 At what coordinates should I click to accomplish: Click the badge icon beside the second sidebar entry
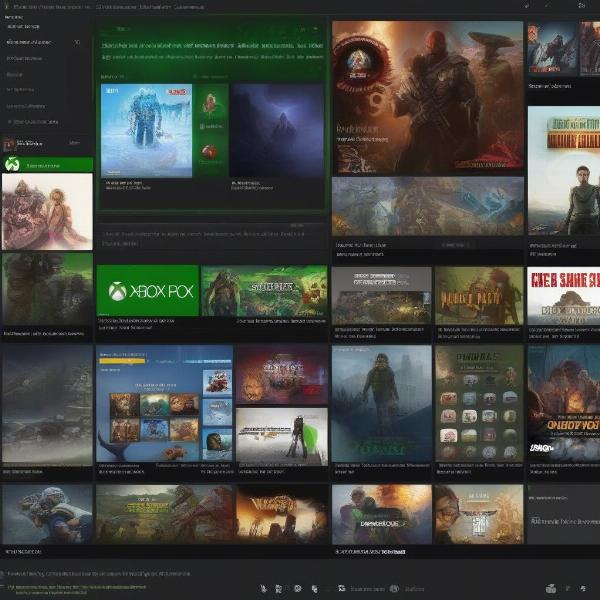tap(77, 42)
